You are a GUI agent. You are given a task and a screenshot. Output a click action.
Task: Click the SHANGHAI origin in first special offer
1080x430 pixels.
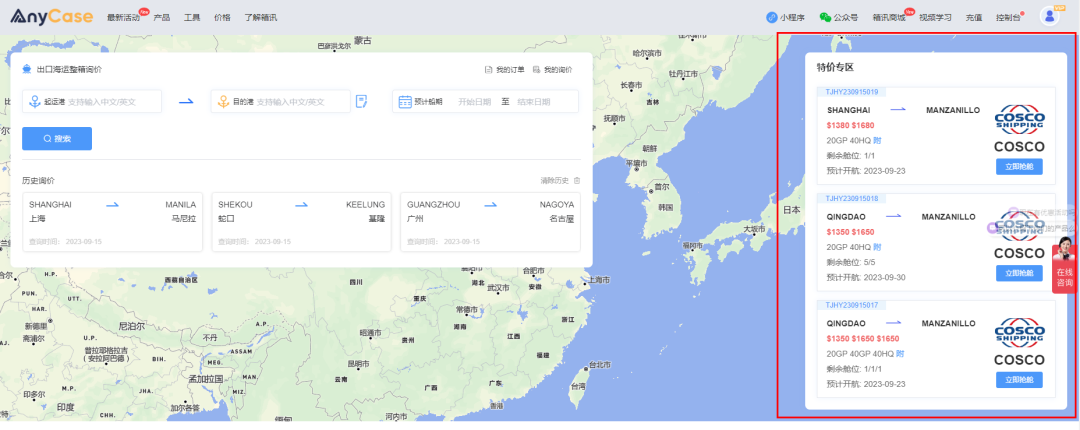(849, 110)
